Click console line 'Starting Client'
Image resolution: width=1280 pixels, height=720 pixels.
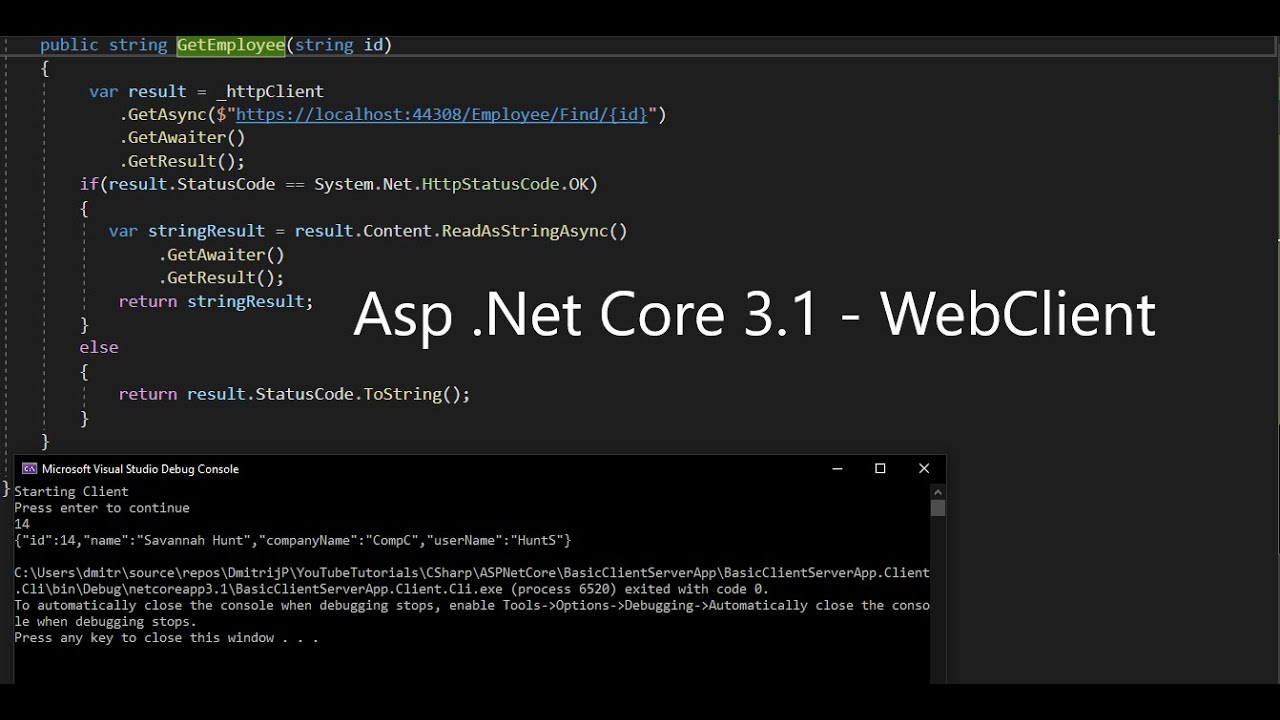(71, 491)
